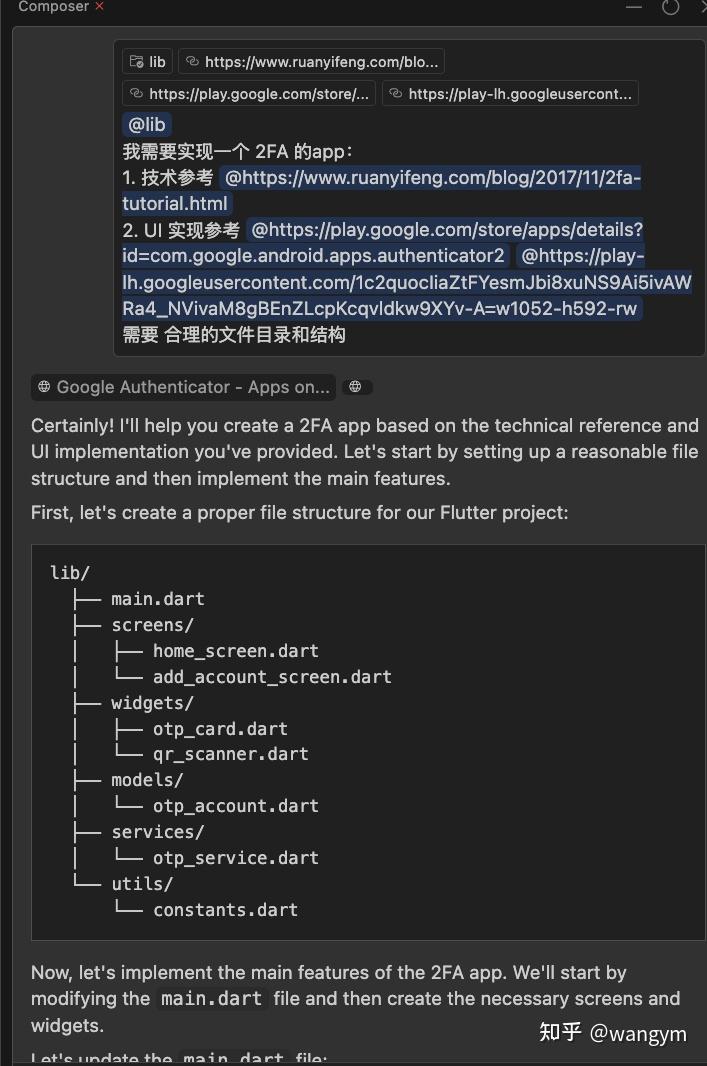This screenshot has width=707, height=1066.
Task: Click the googleusercontent image URL mention
Action: [x=407, y=283]
